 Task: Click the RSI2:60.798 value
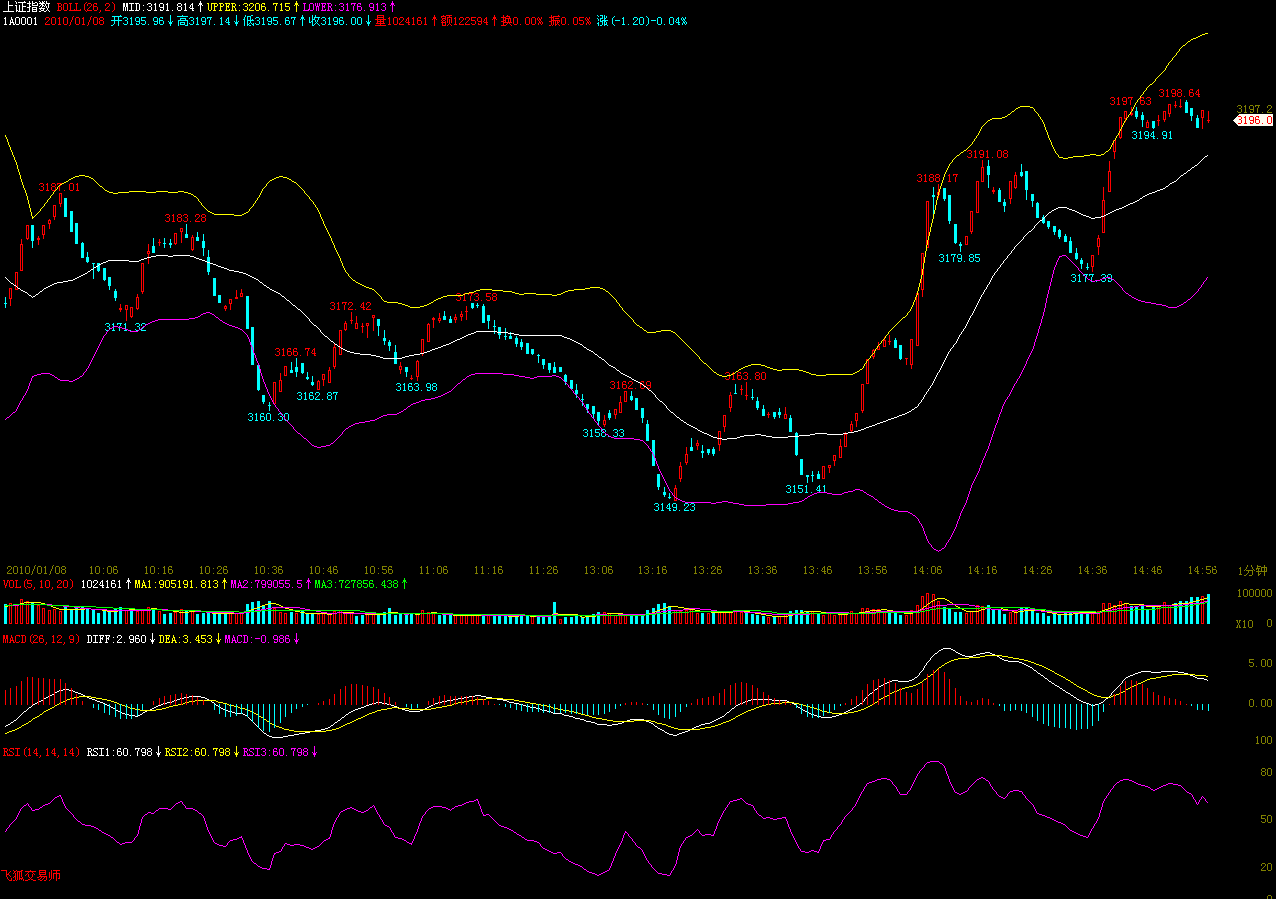(197, 751)
